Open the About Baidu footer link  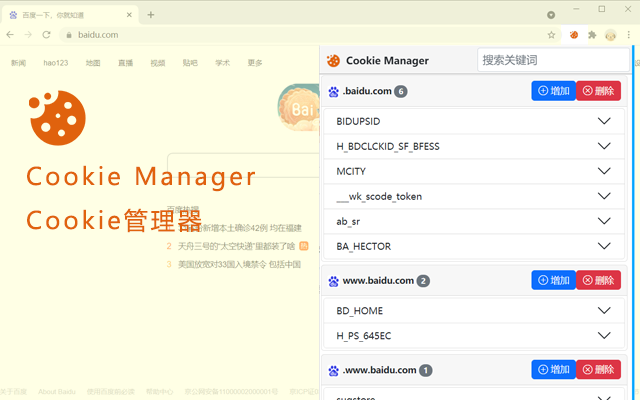tap(57, 392)
